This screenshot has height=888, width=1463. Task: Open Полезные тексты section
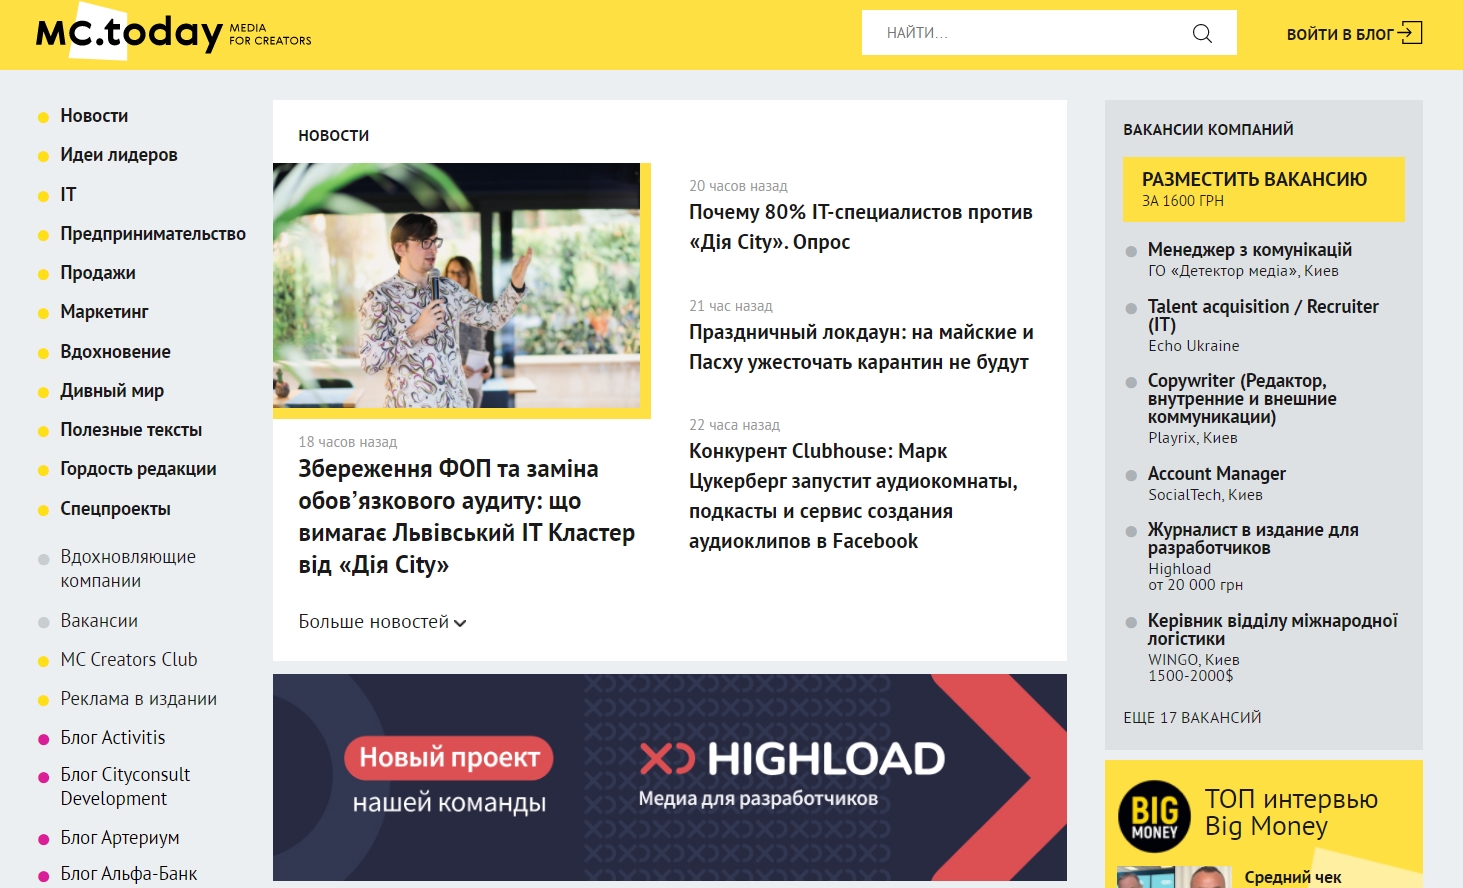pos(131,430)
